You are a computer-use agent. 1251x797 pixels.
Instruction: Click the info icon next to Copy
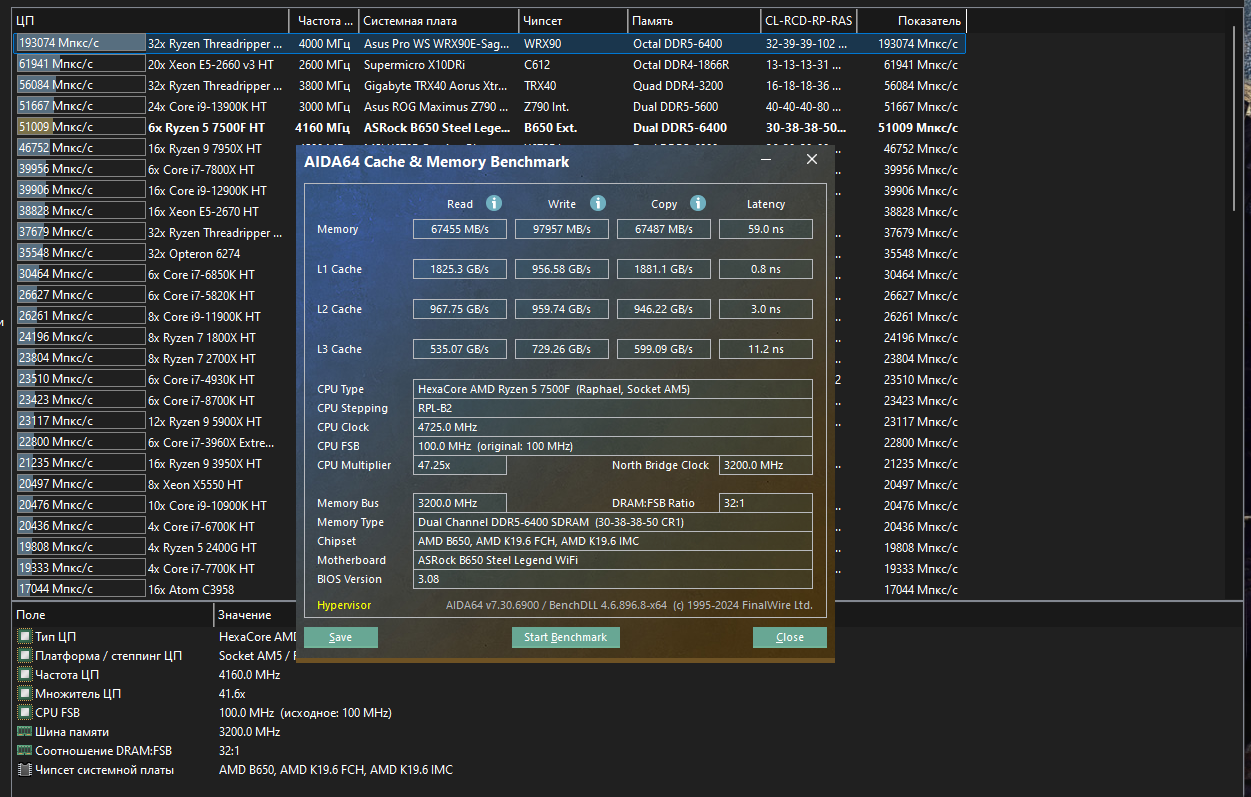coord(698,203)
